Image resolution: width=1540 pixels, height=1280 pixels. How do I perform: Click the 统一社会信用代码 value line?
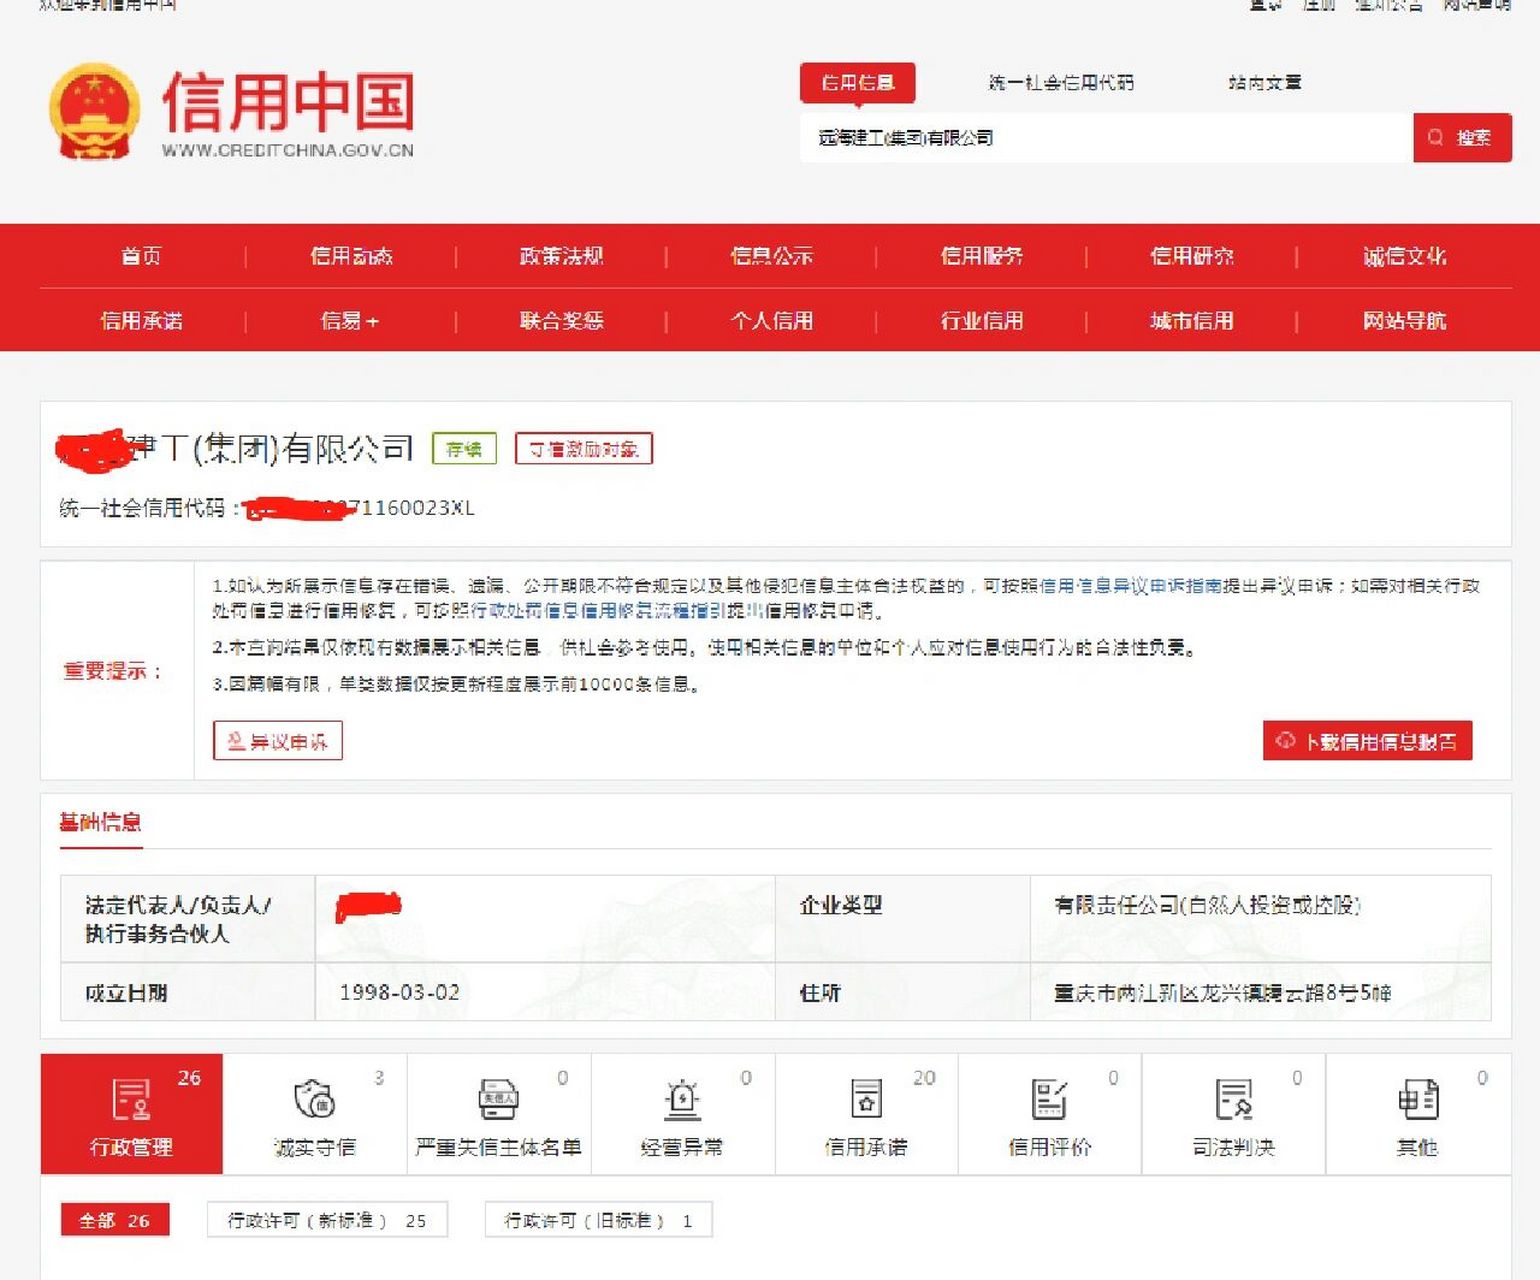pyautogui.click(x=267, y=508)
